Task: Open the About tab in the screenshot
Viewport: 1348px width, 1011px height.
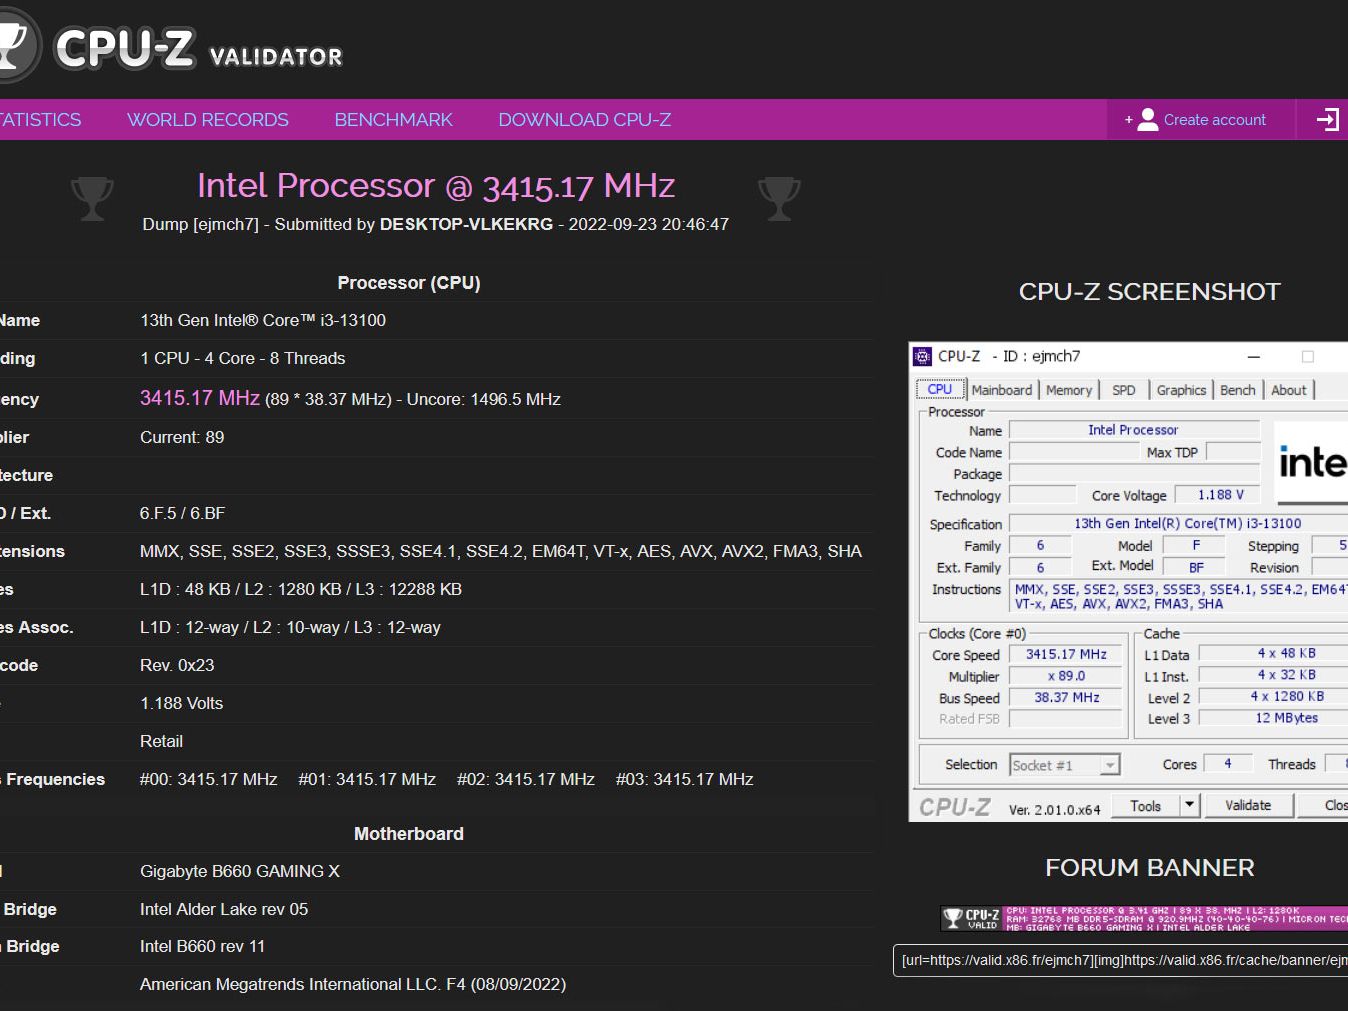Action: pos(1289,390)
